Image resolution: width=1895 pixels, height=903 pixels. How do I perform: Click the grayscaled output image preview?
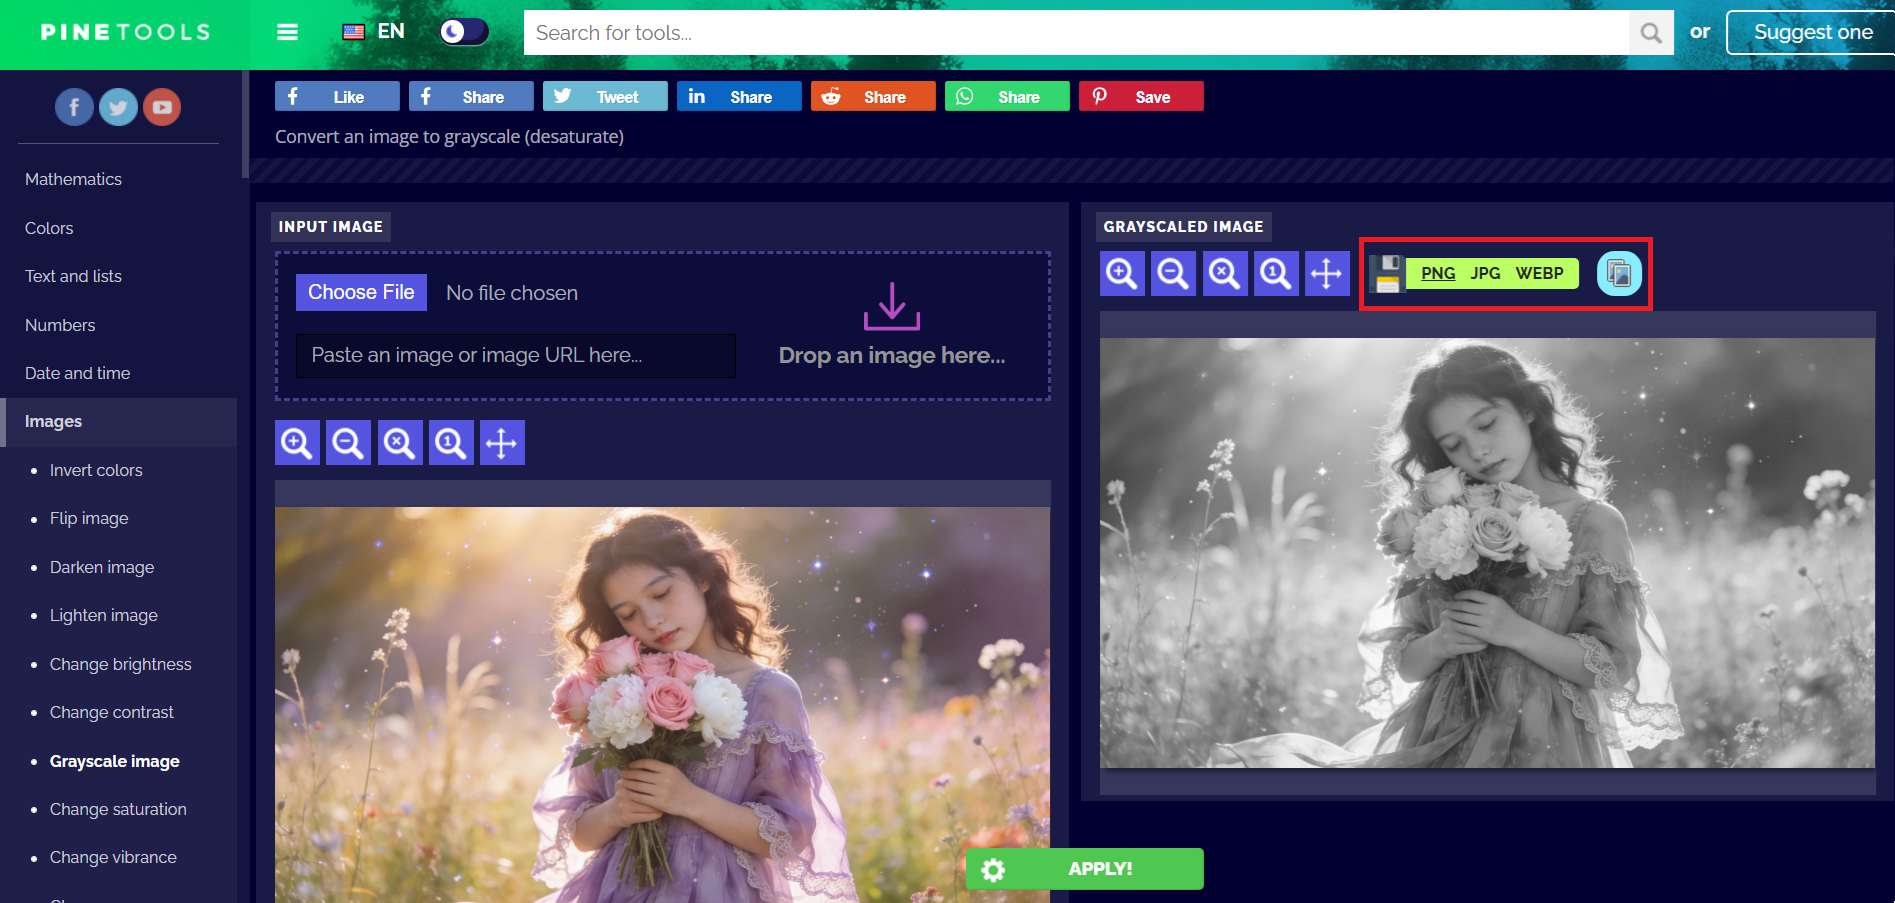pos(1487,553)
